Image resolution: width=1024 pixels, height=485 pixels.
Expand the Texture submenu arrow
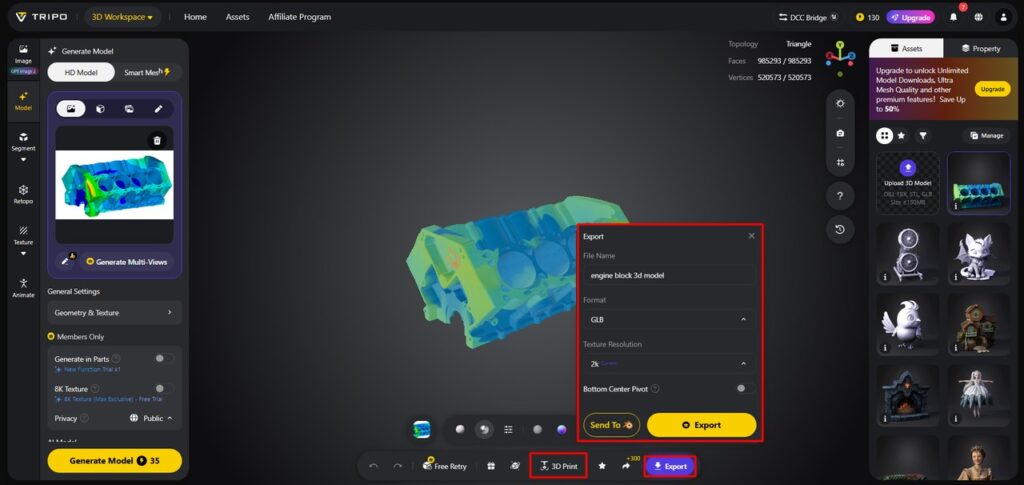click(24, 254)
